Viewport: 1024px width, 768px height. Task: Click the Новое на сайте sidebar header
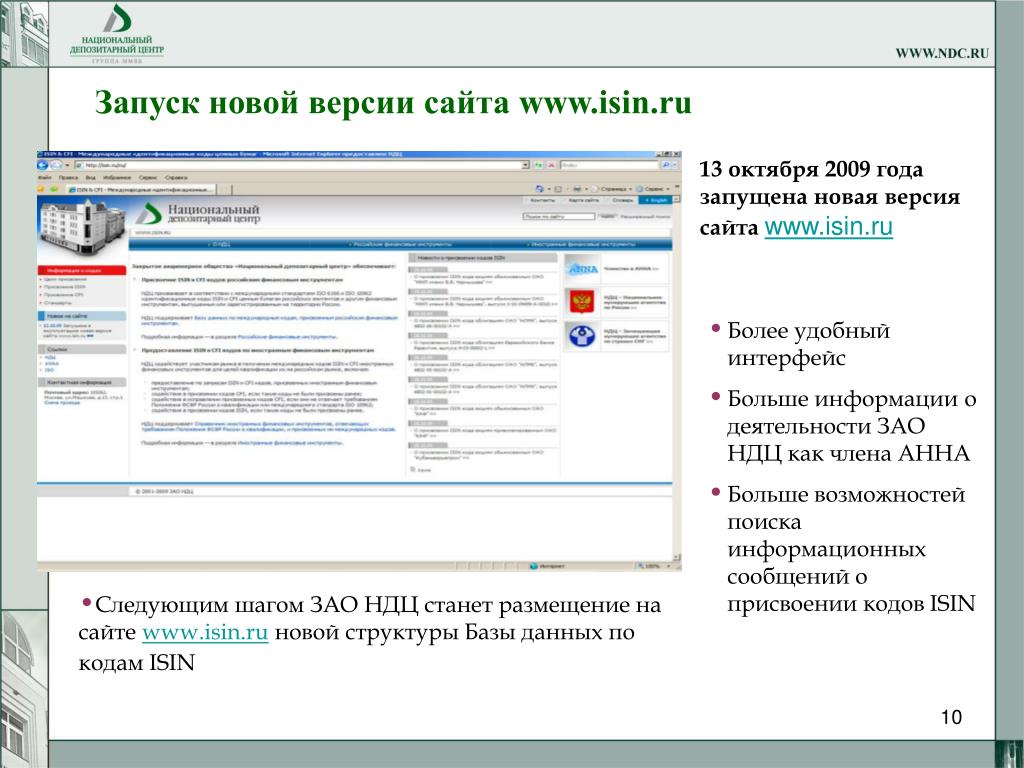82,316
